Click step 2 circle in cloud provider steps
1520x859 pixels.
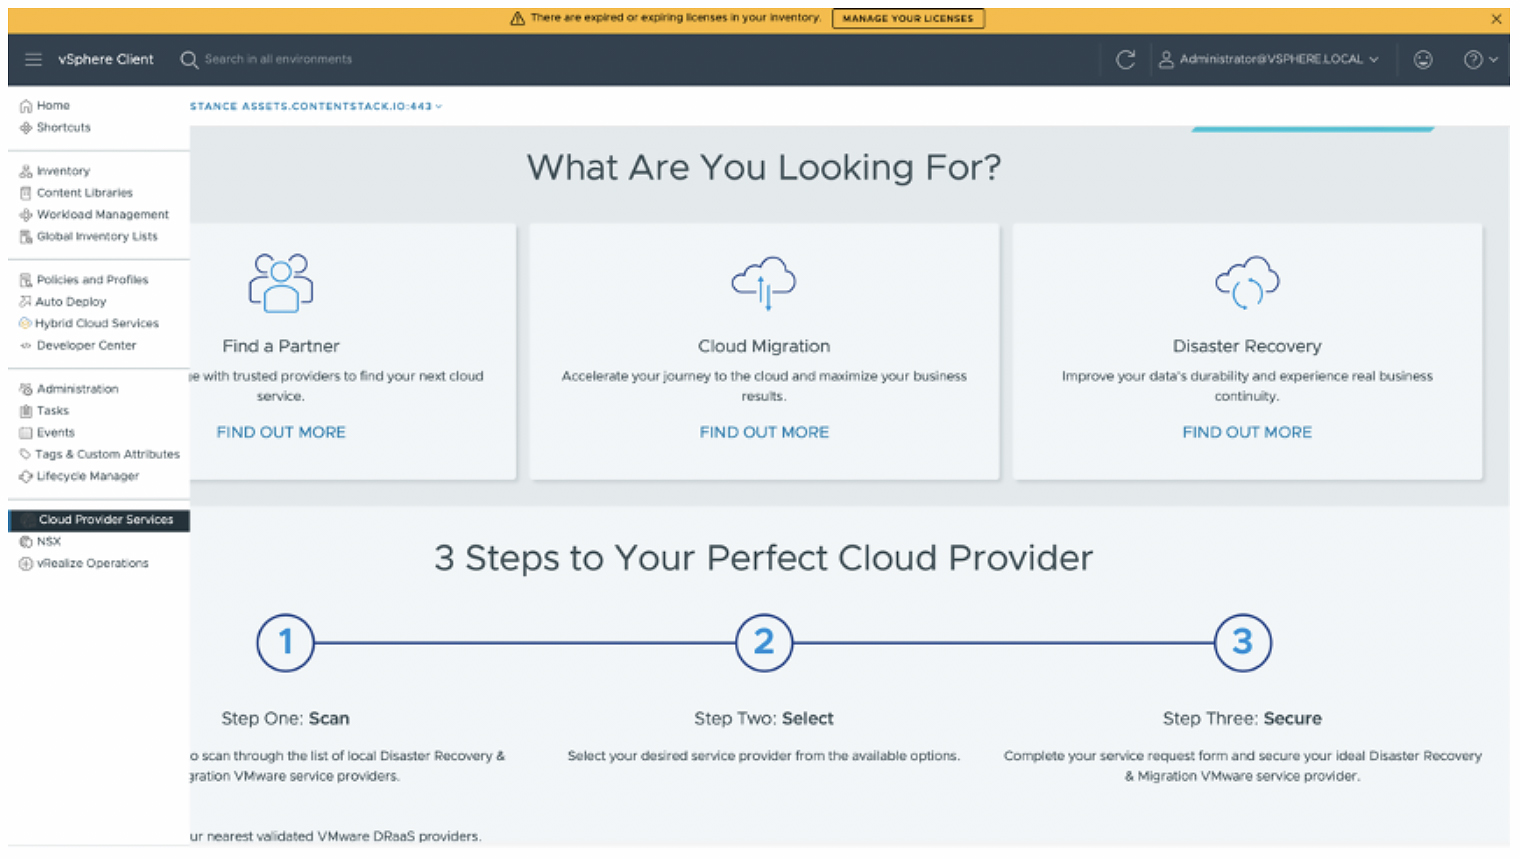click(764, 643)
